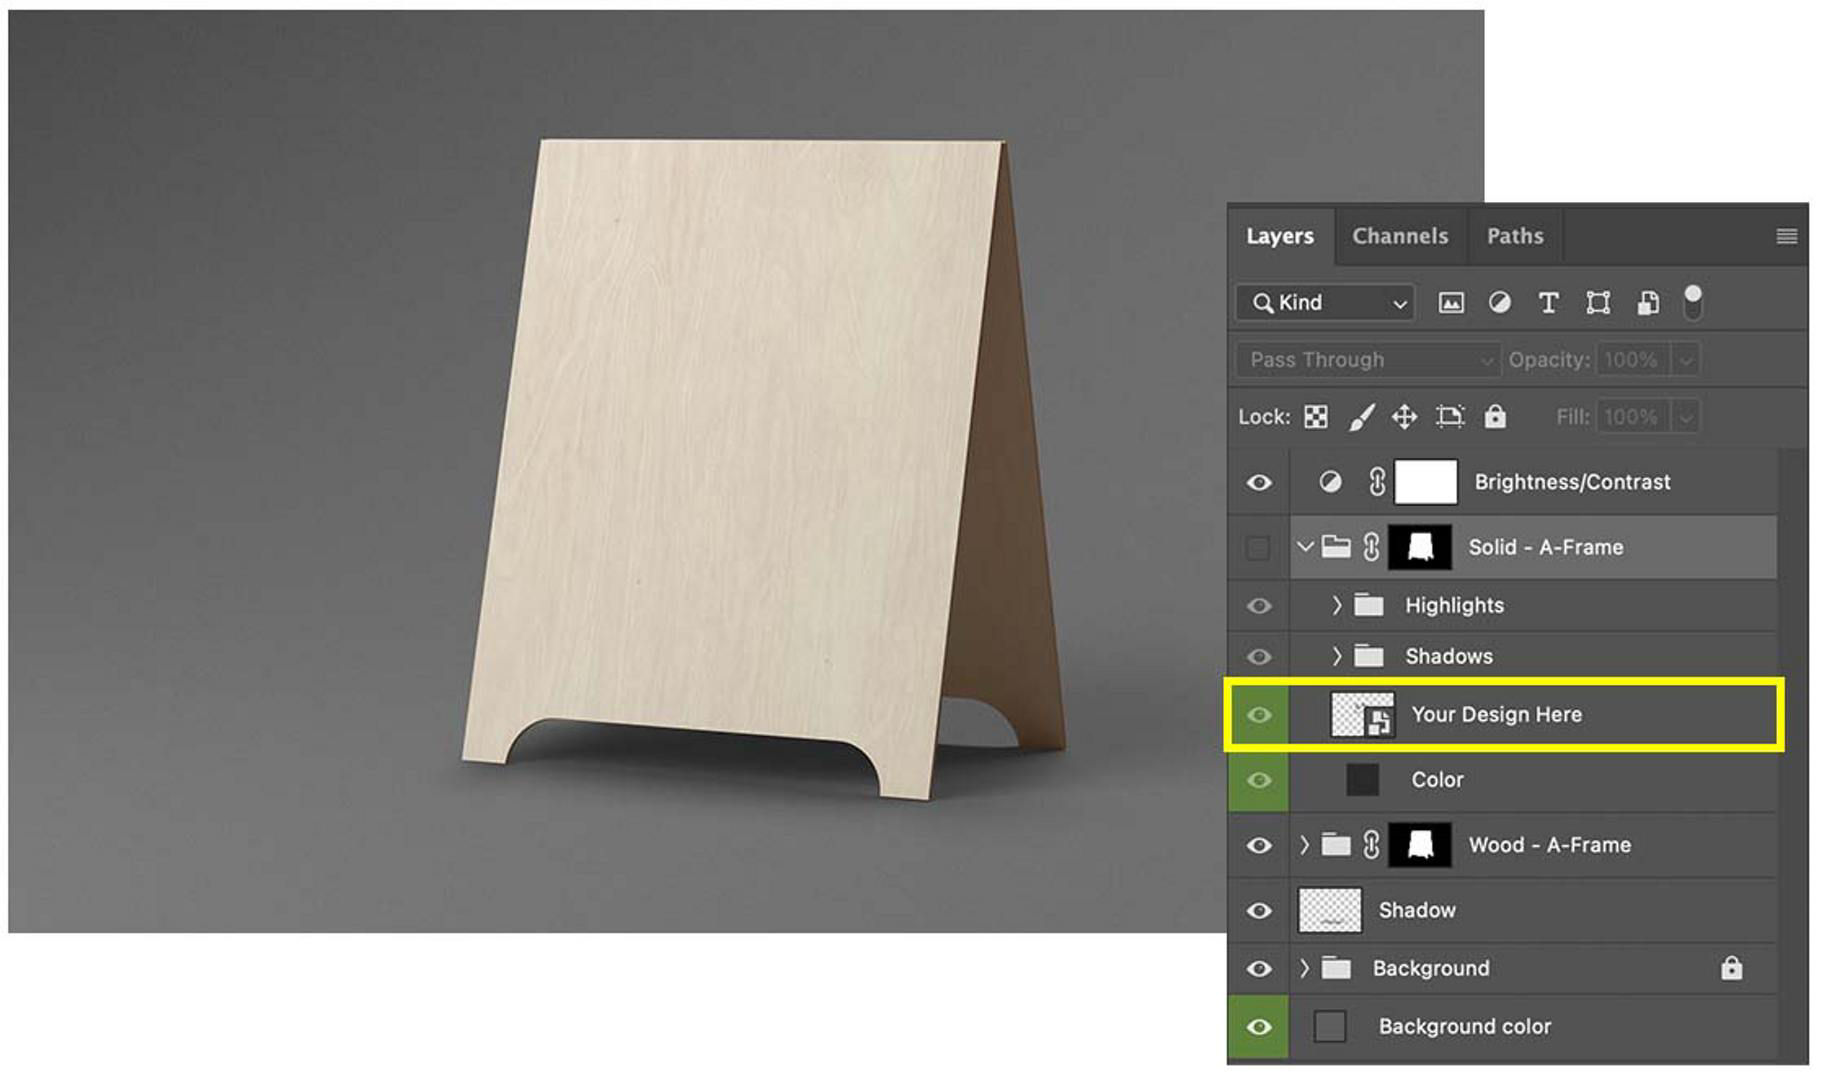Click the smart object filter icon
Screen dimensions: 1833x1080
click(1645, 303)
